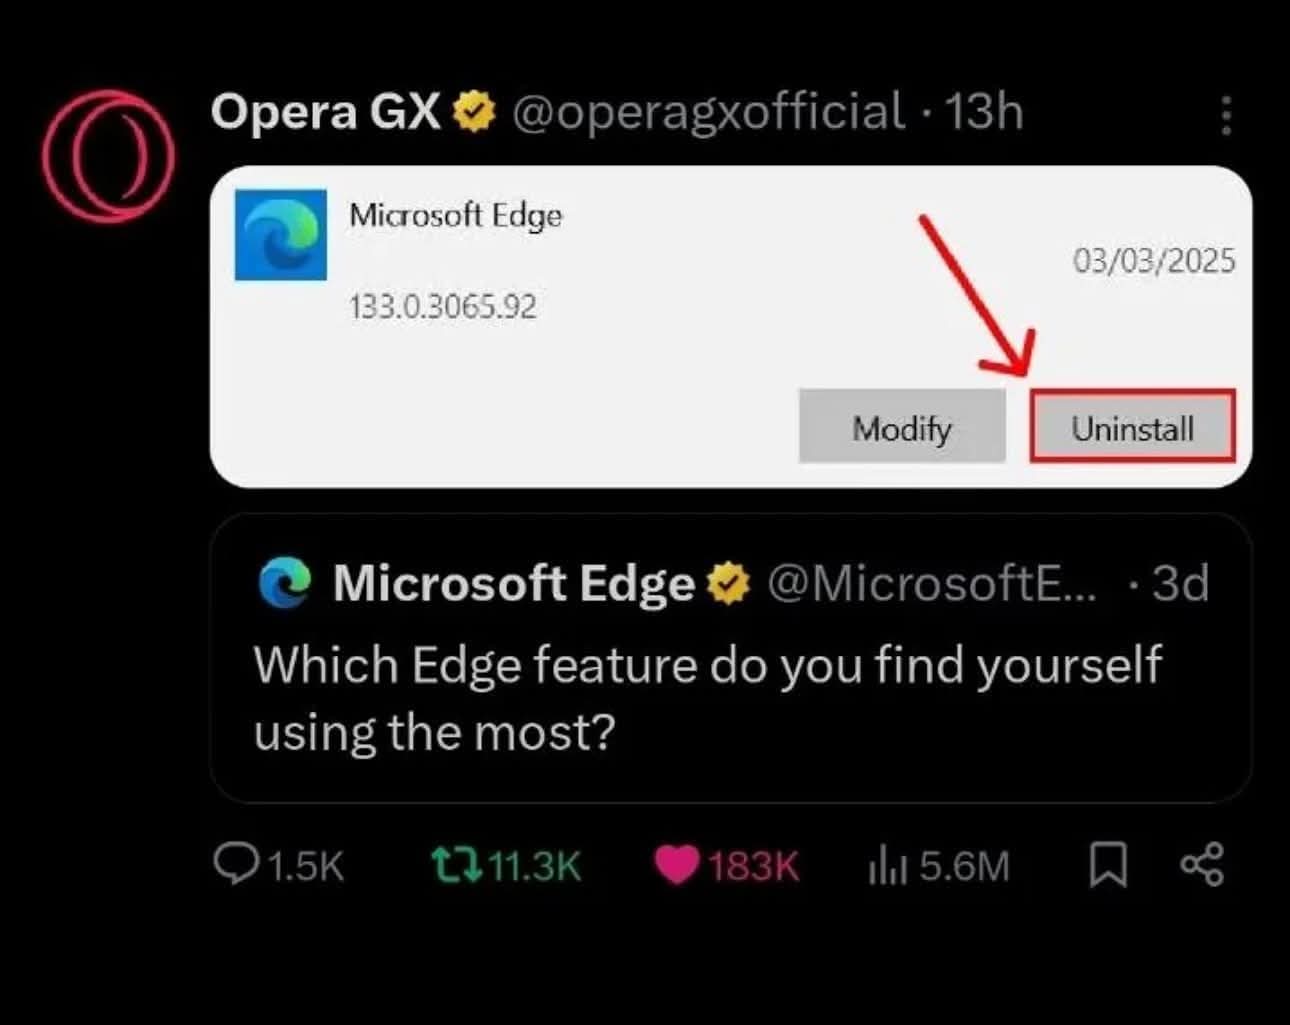Click the Opera GX verified badge
Viewport: 1290px width, 1025px height.
474,112
